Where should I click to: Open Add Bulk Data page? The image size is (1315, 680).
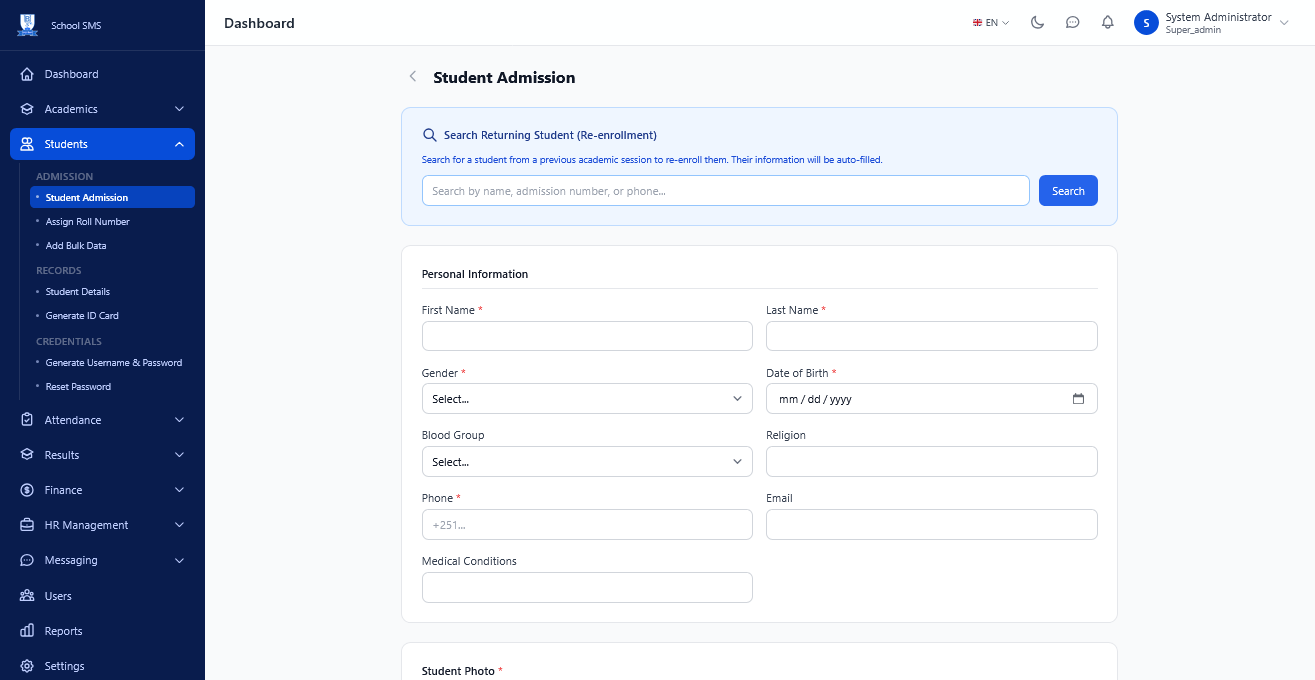pyautogui.click(x=76, y=246)
